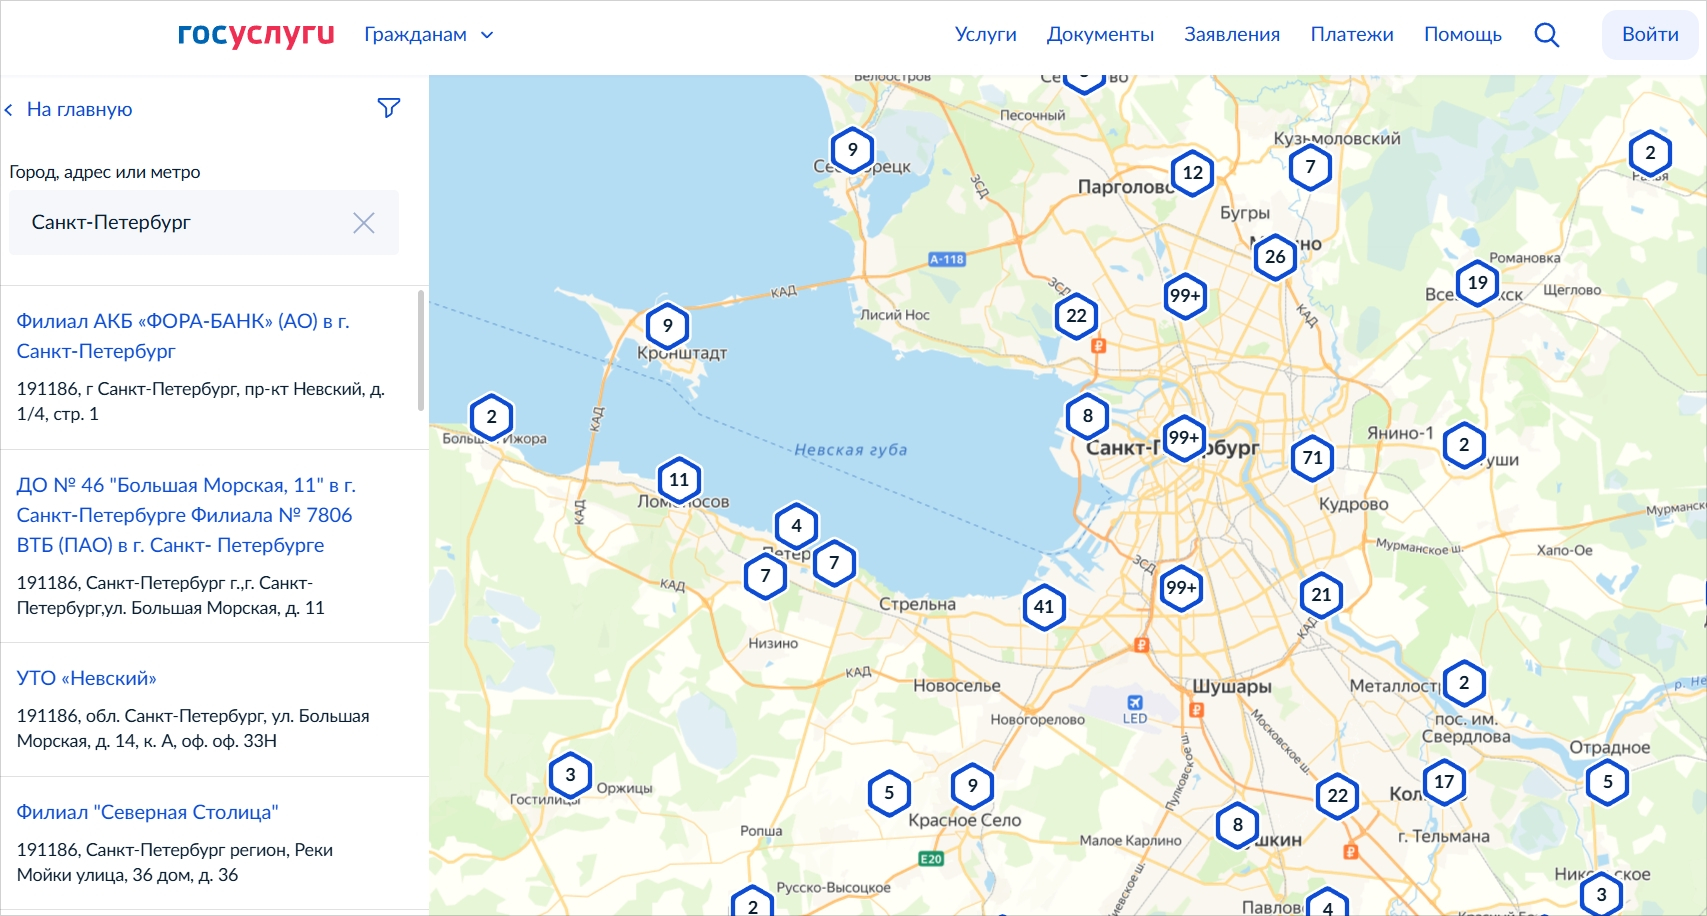Viewport: 1707px width, 916px height.
Task: Select the cluster marker labeled 41
Action: coord(1044,607)
